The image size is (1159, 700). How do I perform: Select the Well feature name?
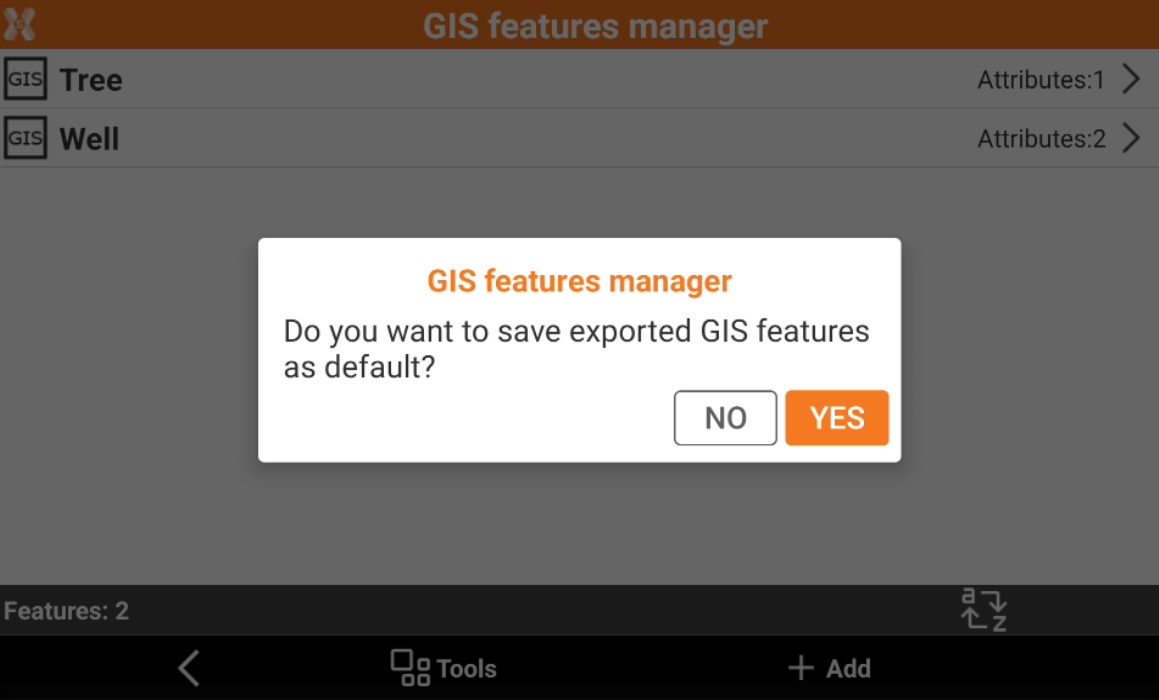(89, 139)
